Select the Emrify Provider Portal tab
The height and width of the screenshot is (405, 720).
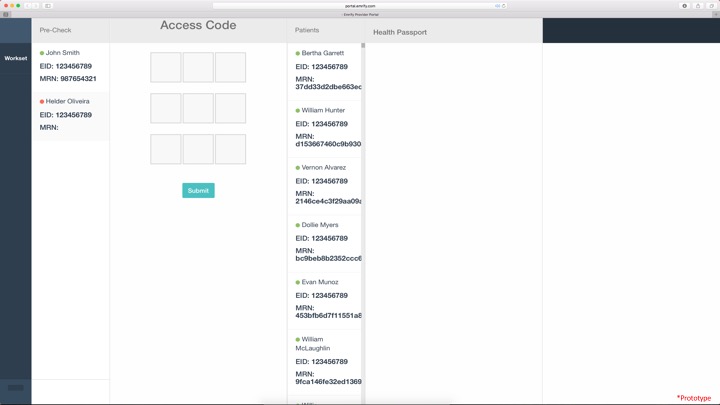click(x=360, y=15)
